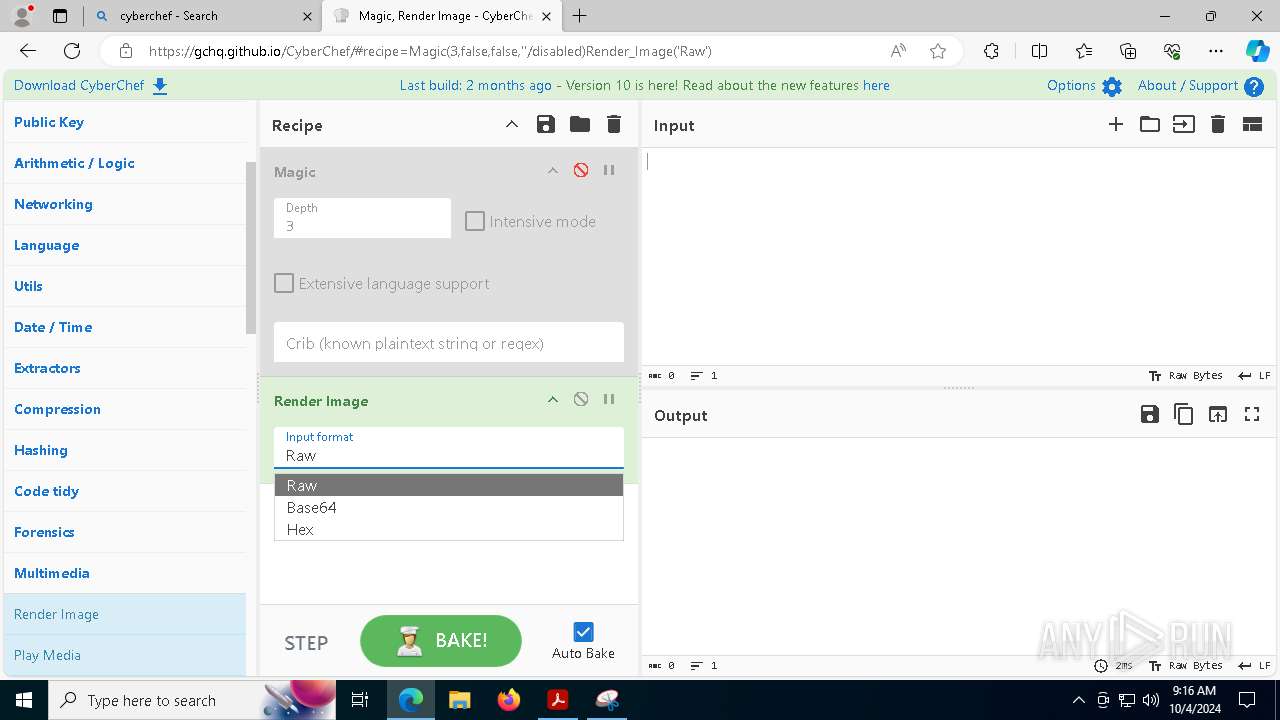Expand Hashing category
1280x720 pixels.
click(x=125, y=450)
